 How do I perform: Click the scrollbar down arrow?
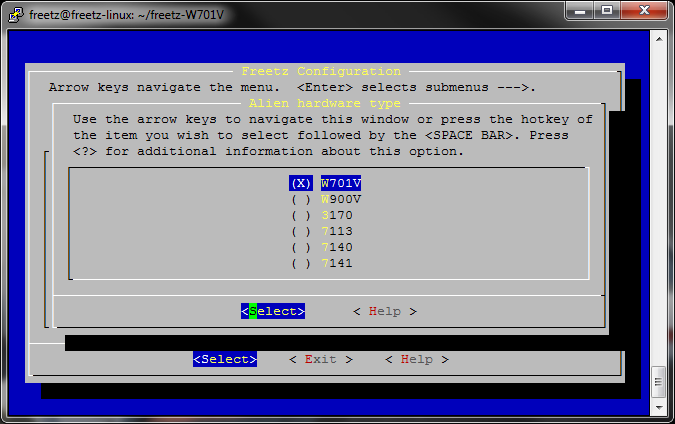click(x=658, y=408)
